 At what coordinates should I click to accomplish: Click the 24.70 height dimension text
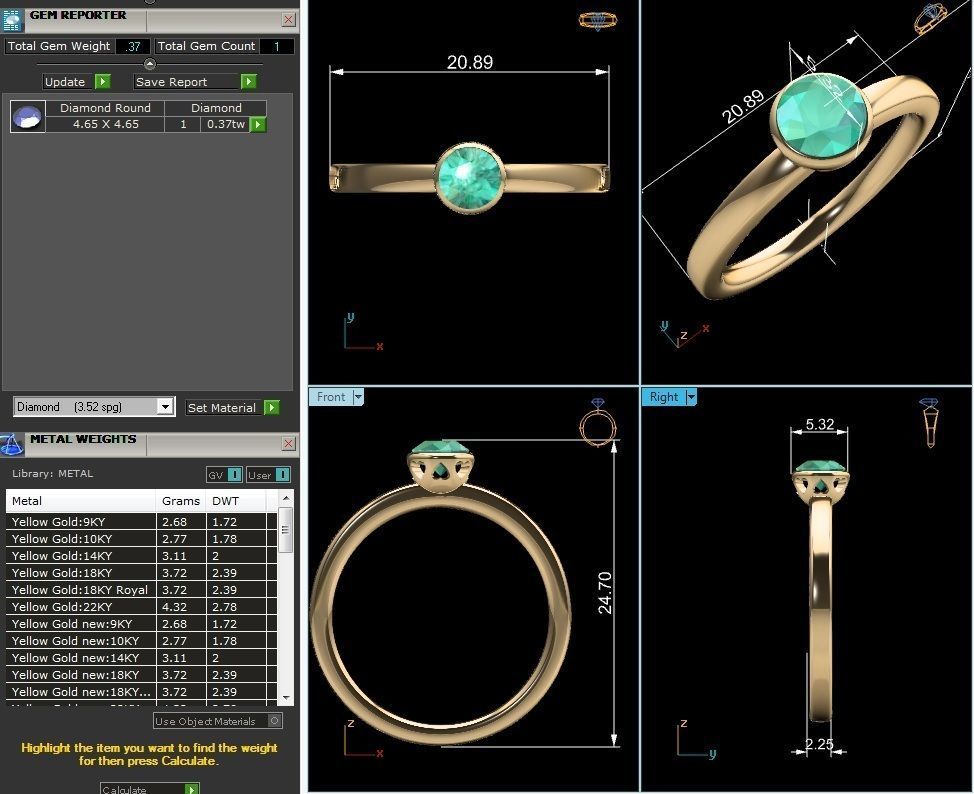pos(605,593)
